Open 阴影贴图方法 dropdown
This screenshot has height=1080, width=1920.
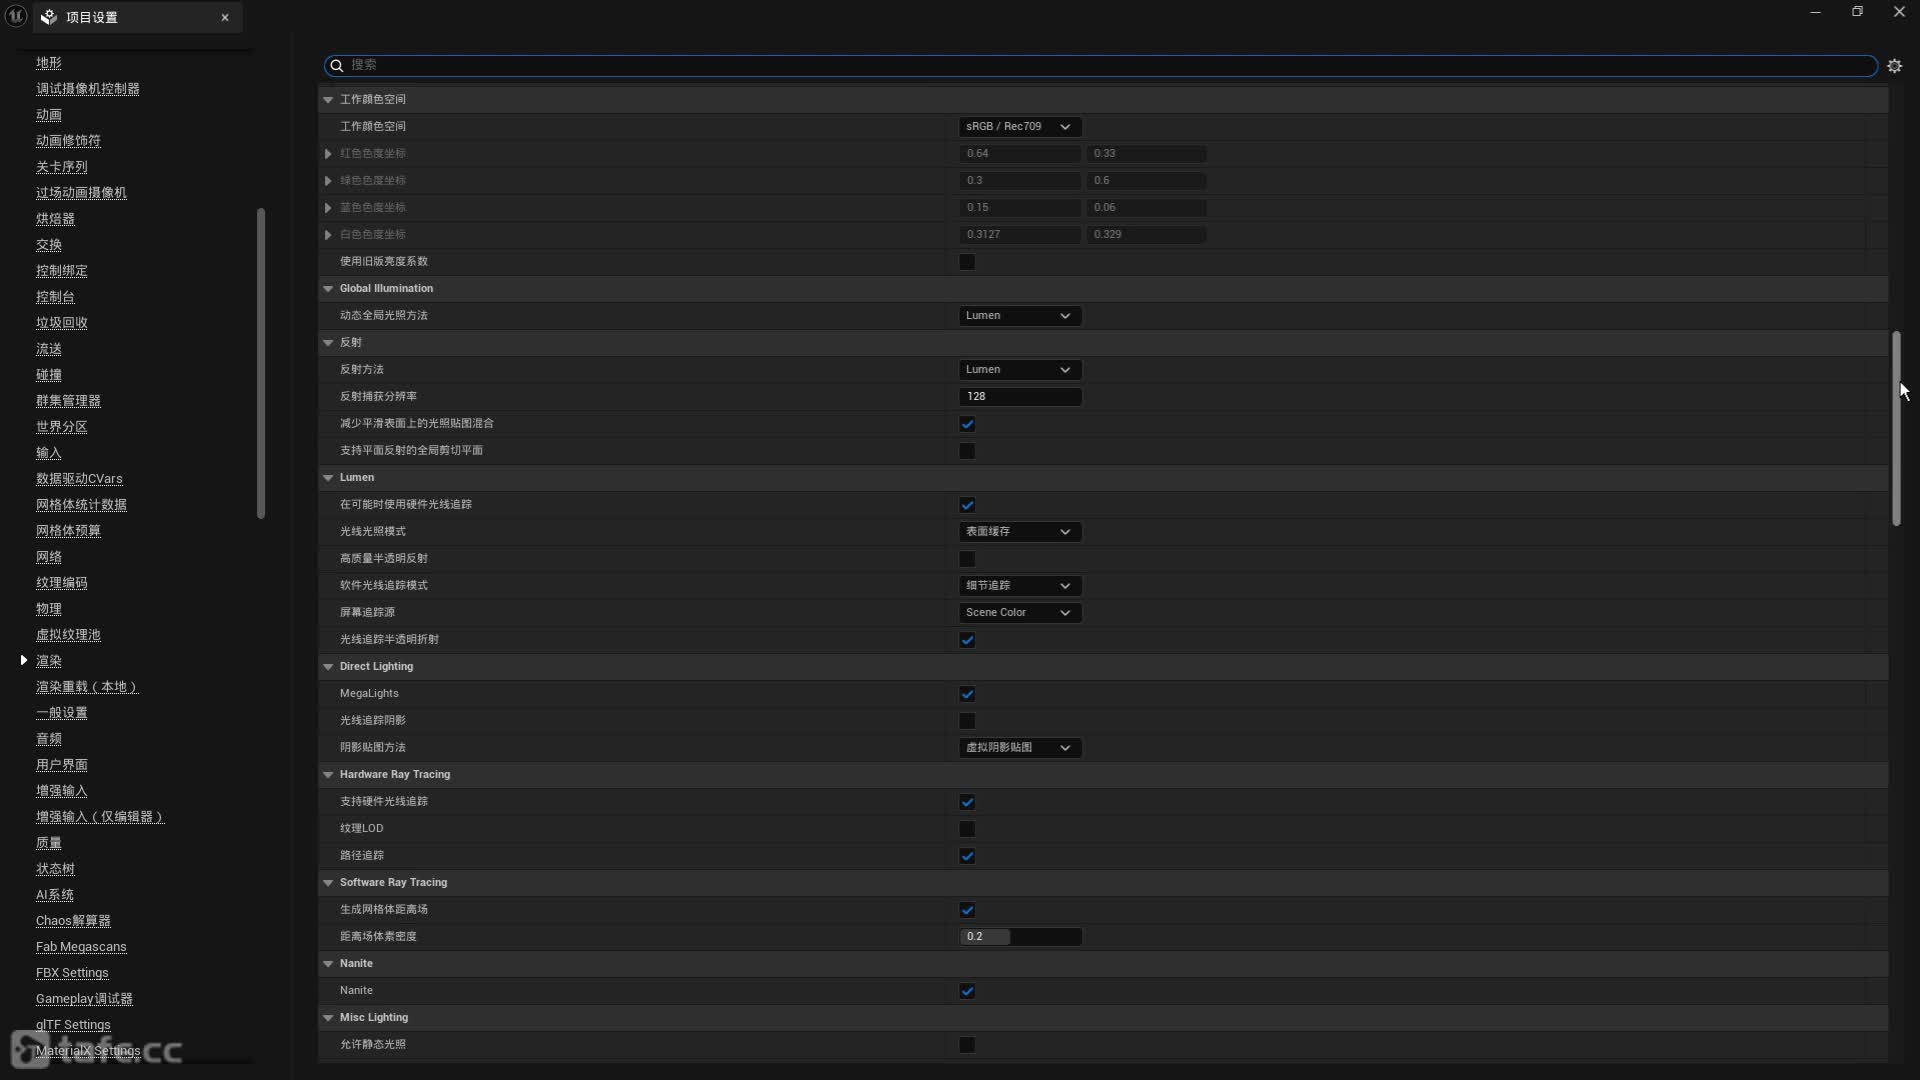pos(1019,748)
